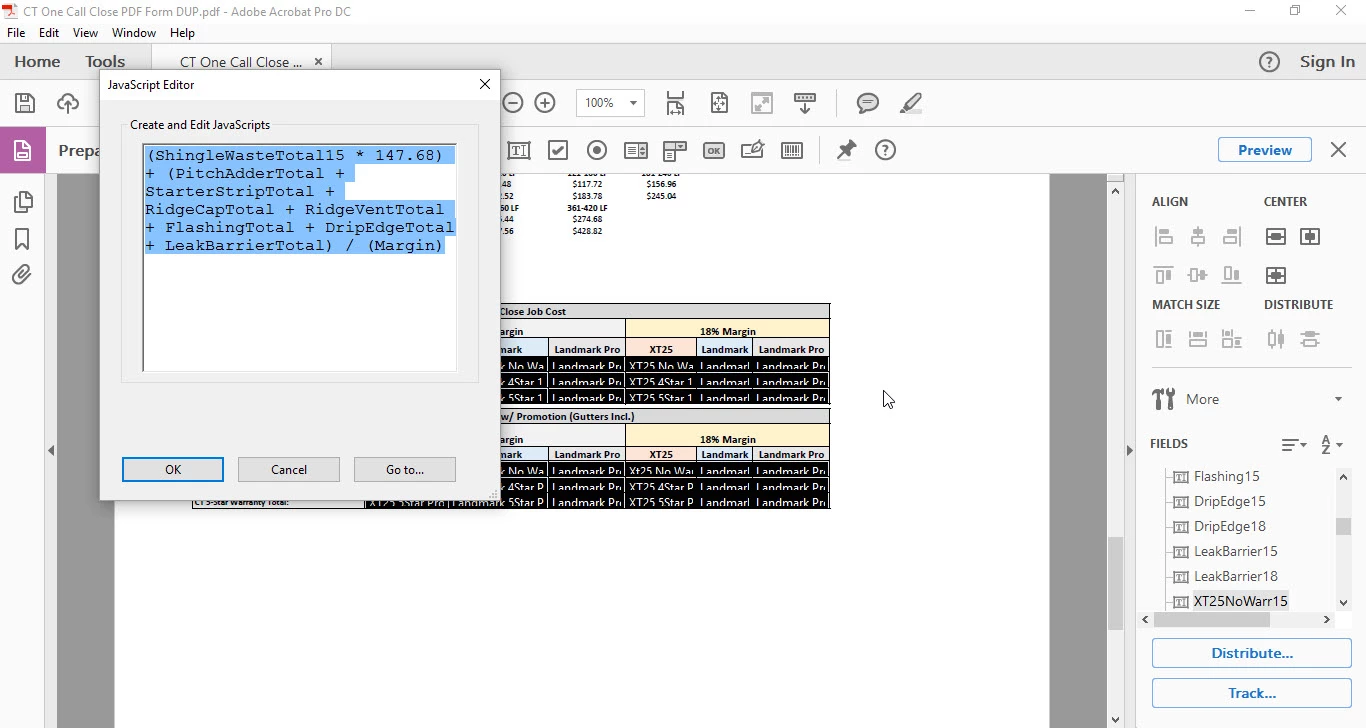Image resolution: width=1366 pixels, height=728 pixels.
Task: Open the Edit menu
Action: (49, 33)
